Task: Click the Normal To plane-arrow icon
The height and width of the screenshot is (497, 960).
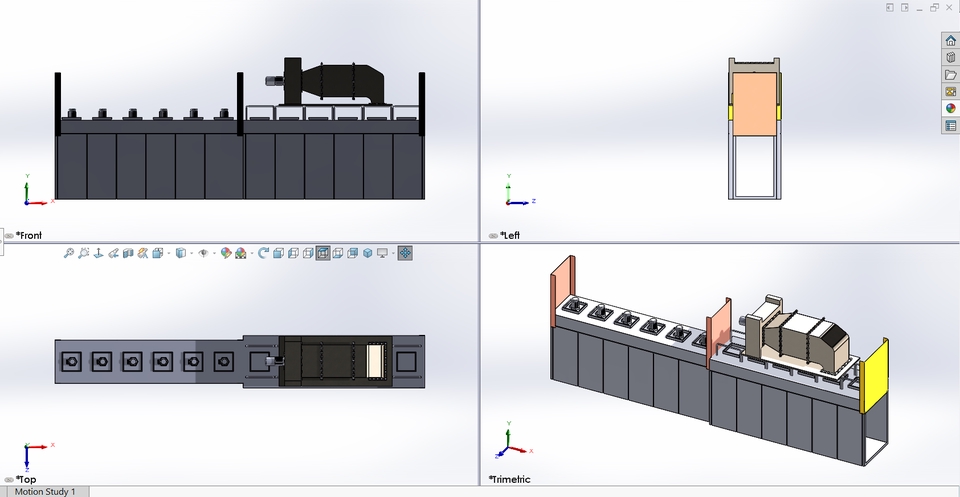Action: point(99,253)
